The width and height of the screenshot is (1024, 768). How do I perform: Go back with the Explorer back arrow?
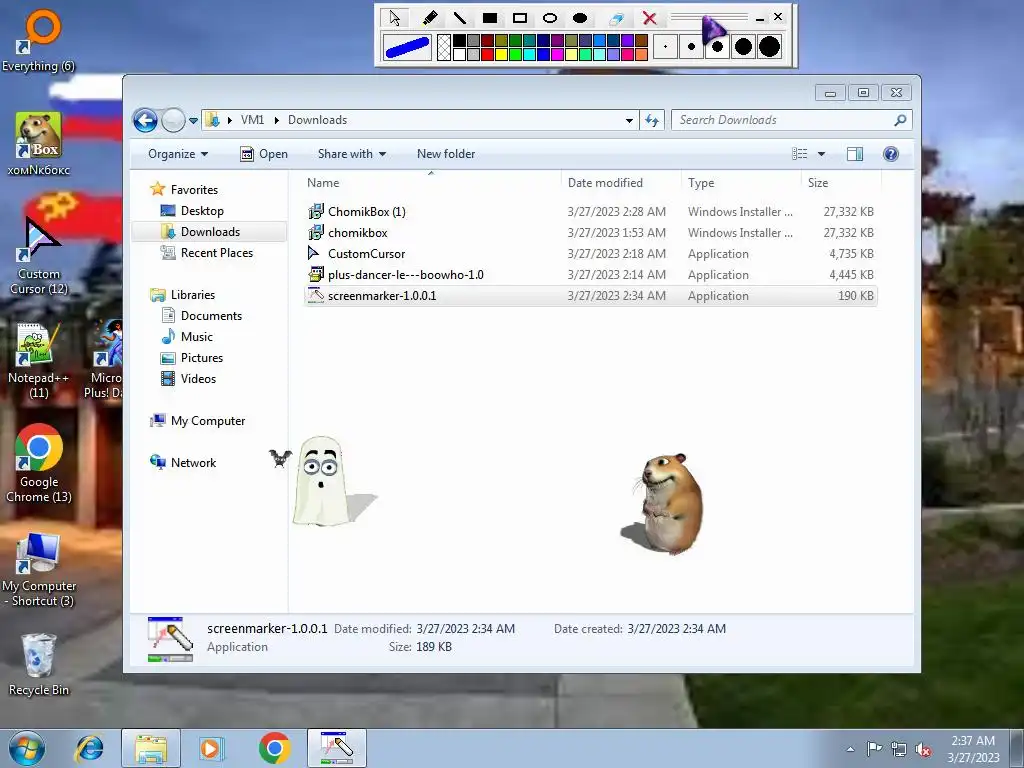click(145, 120)
